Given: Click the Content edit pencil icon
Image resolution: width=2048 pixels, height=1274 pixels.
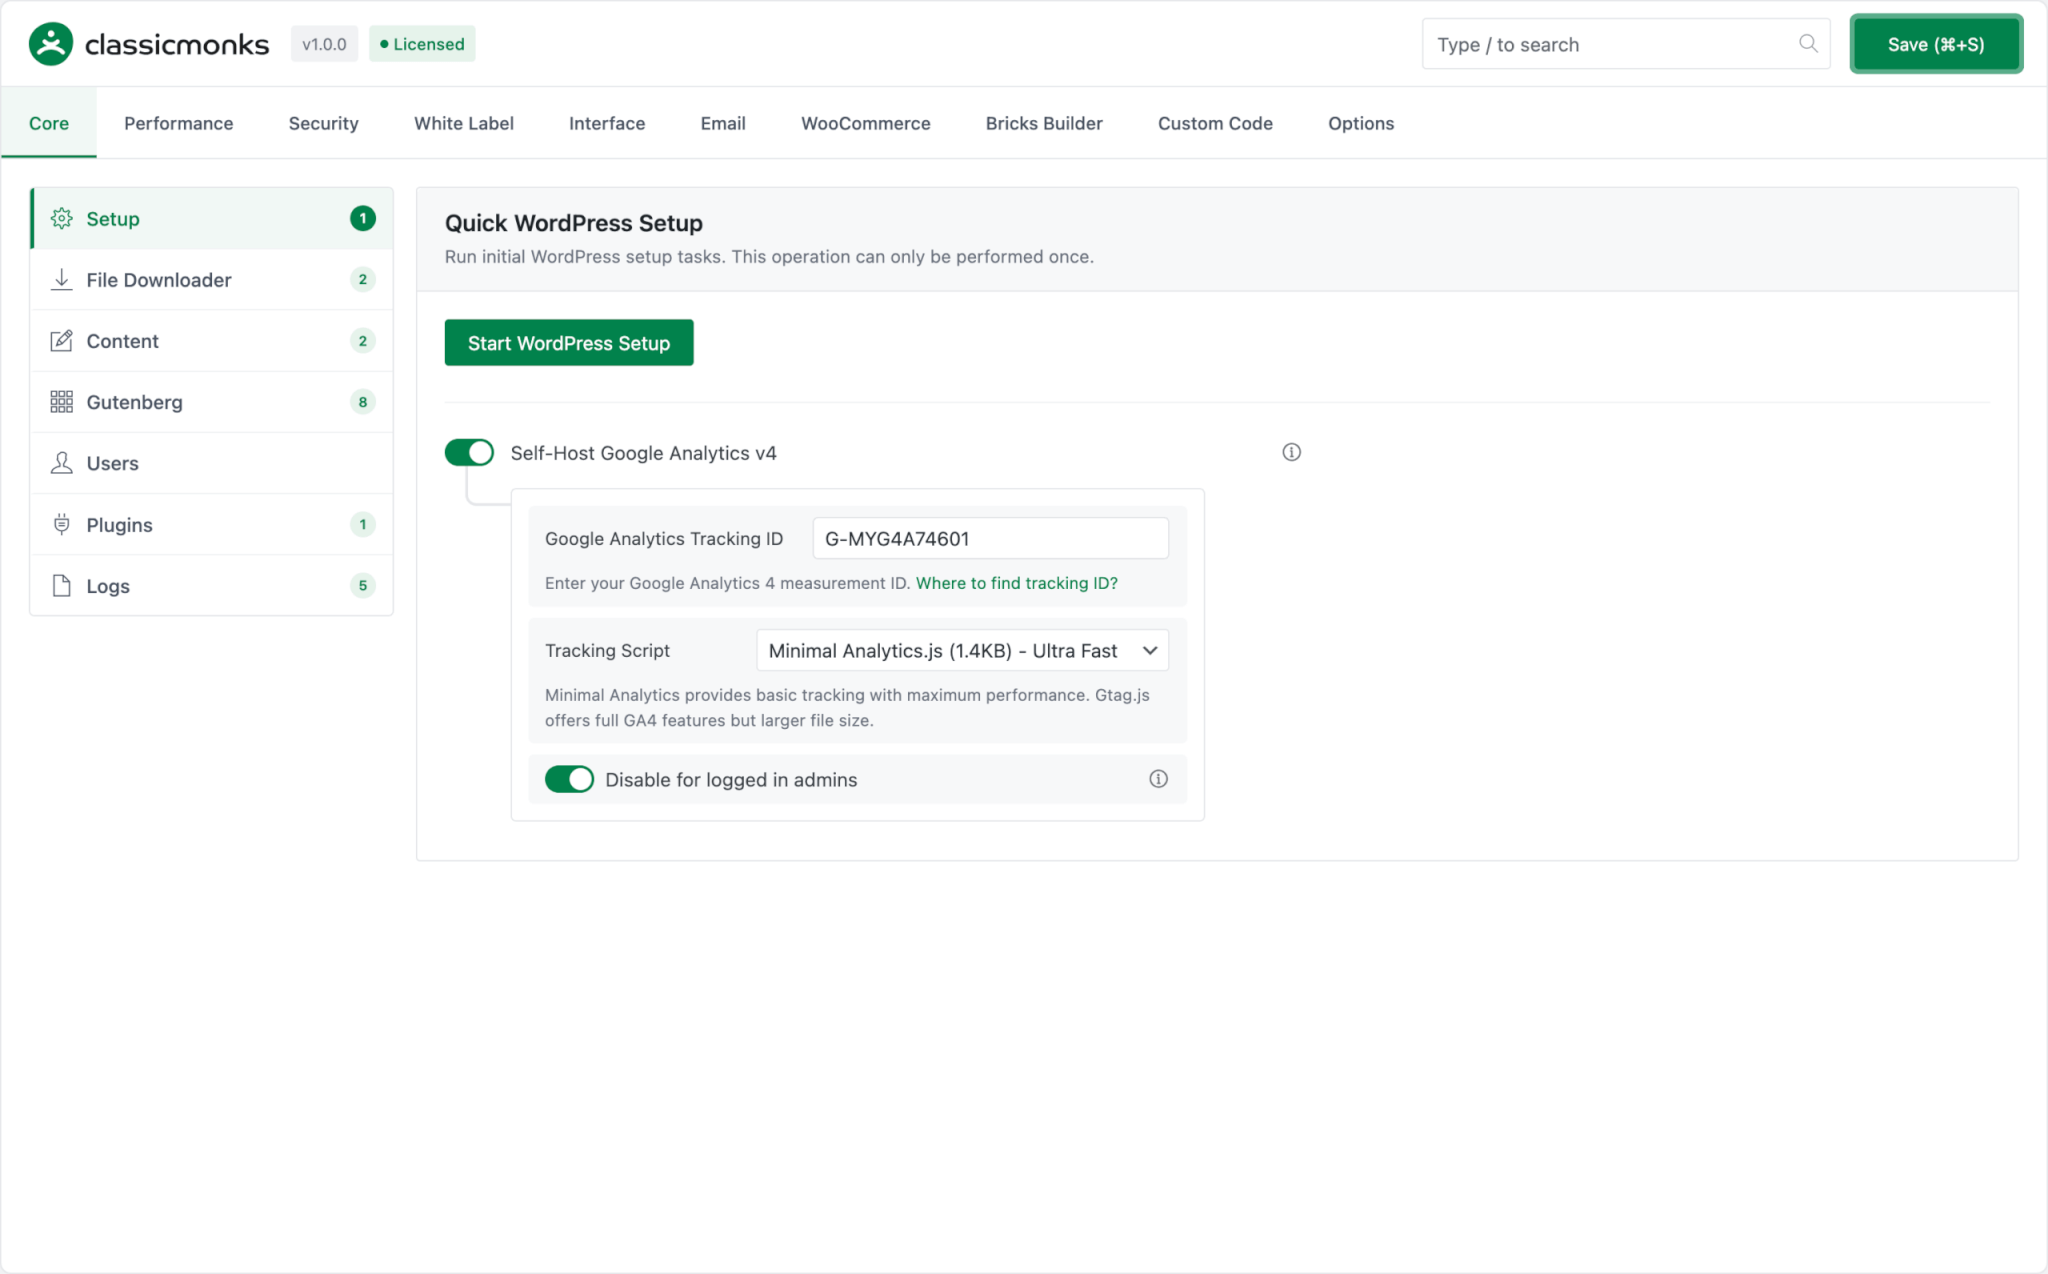Looking at the screenshot, I should pos(62,340).
